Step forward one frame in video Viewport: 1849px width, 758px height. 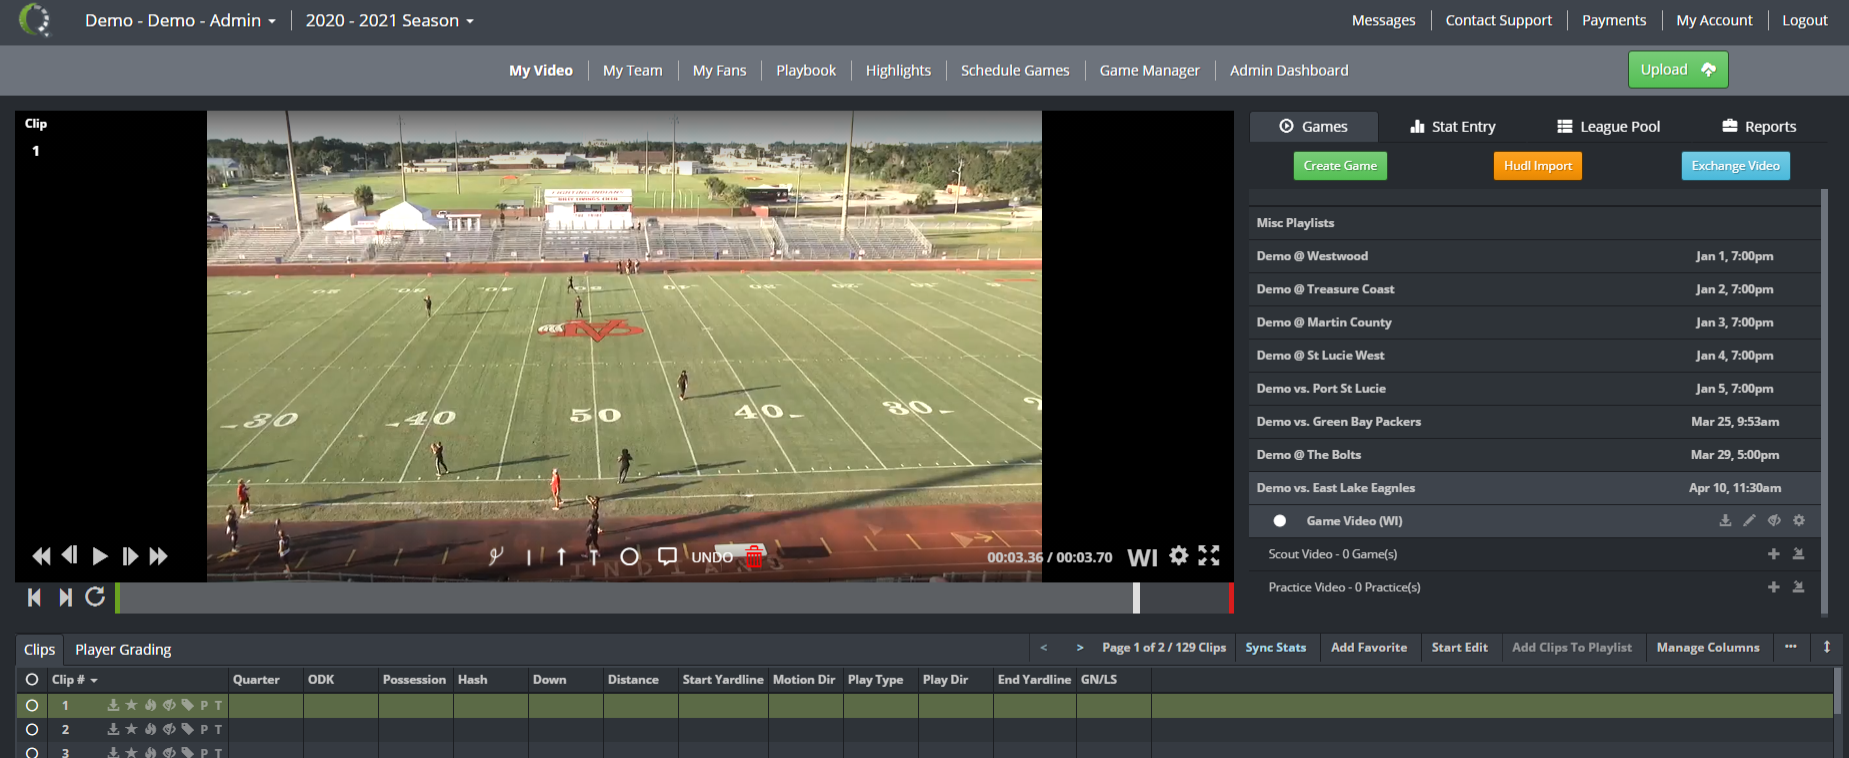point(130,556)
